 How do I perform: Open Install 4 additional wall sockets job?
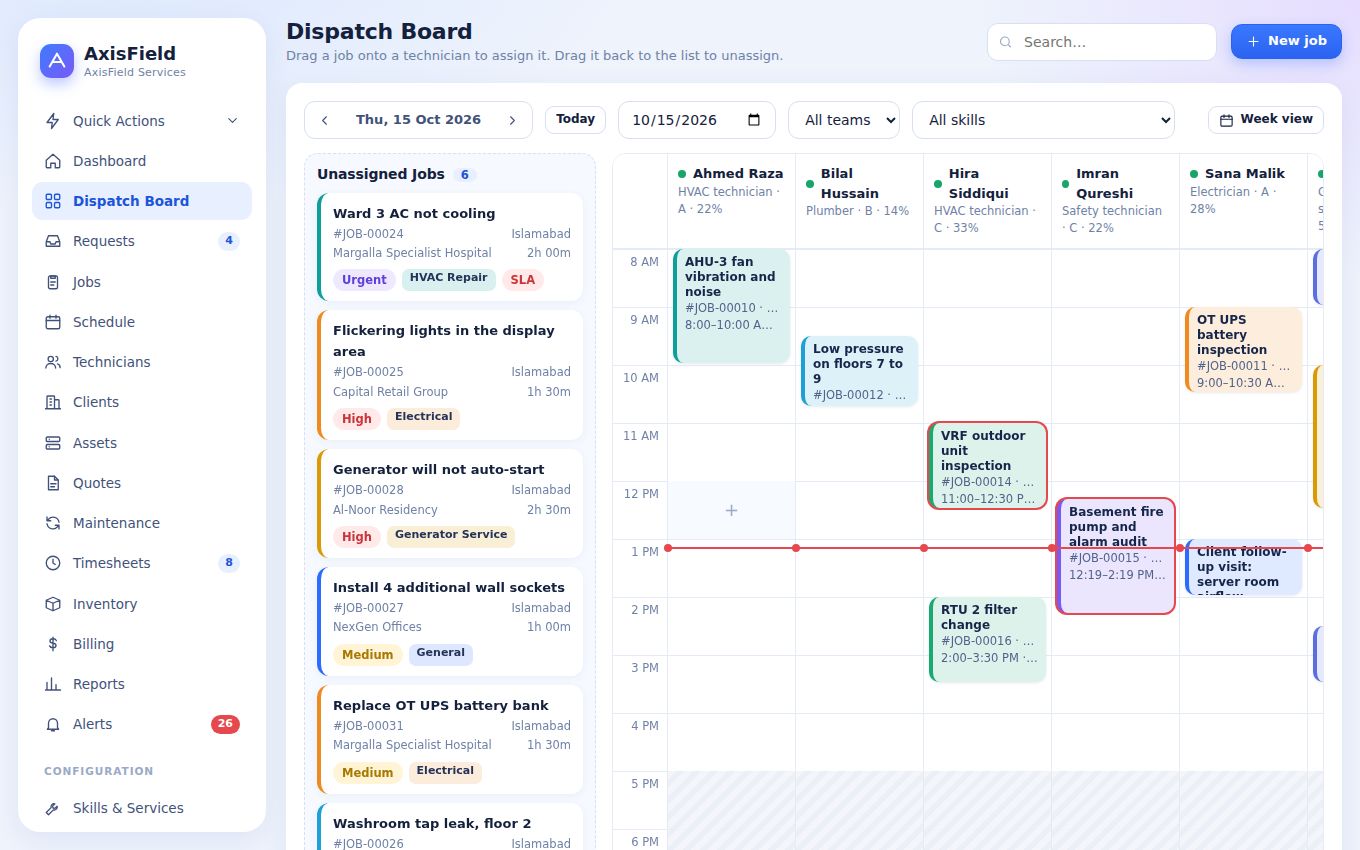pos(450,621)
